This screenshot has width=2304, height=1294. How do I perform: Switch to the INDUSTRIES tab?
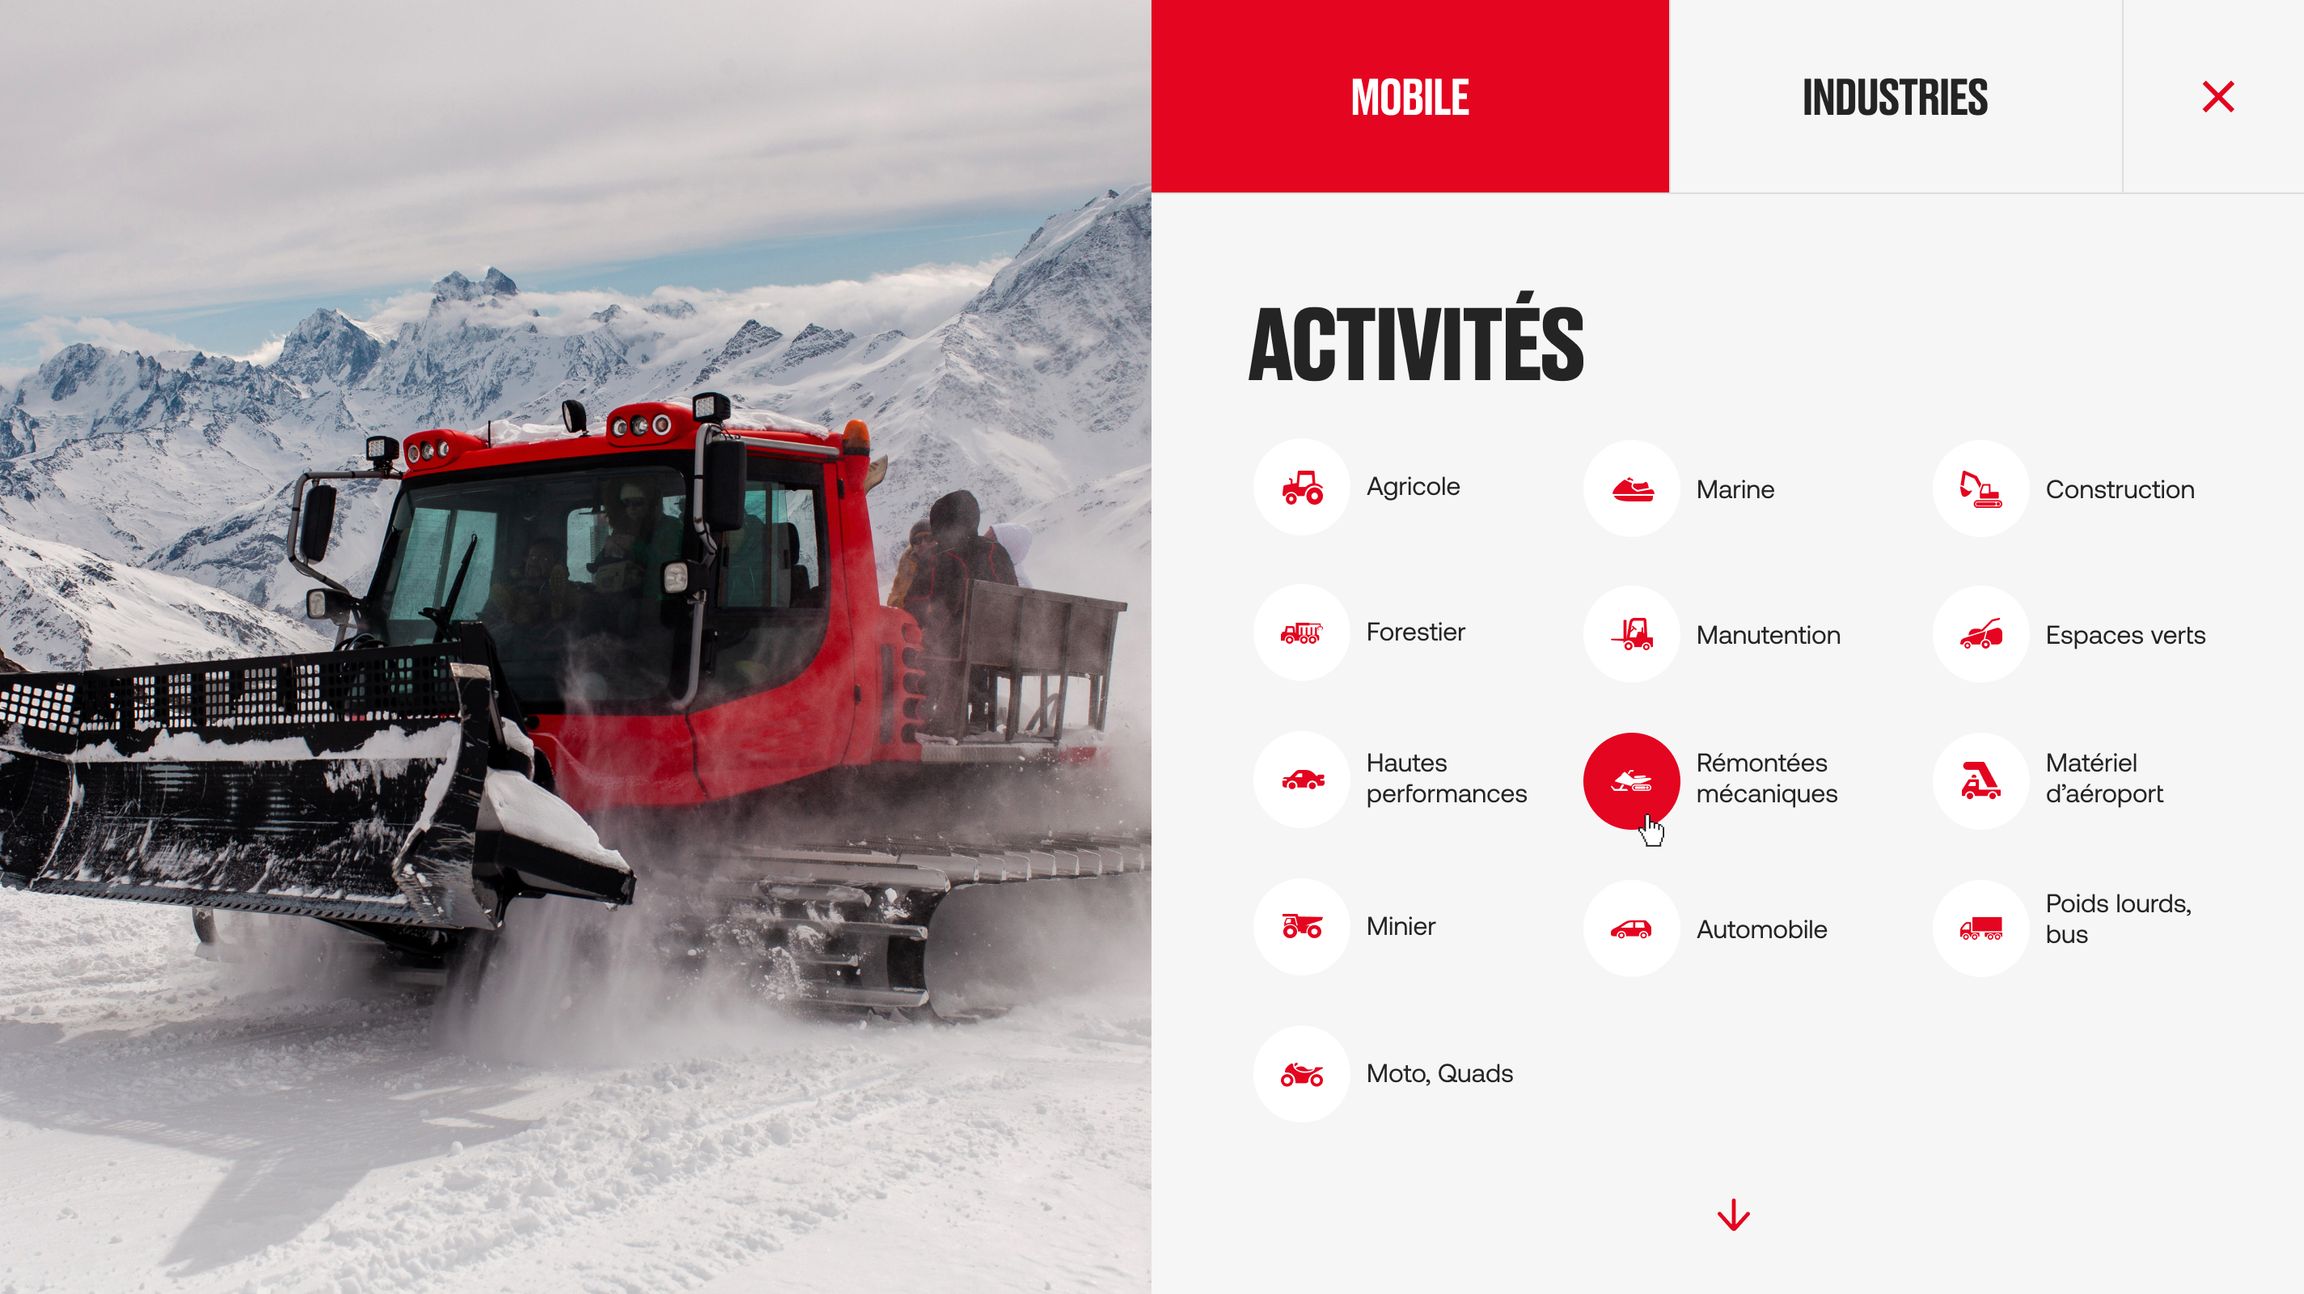pos(1894,96)
